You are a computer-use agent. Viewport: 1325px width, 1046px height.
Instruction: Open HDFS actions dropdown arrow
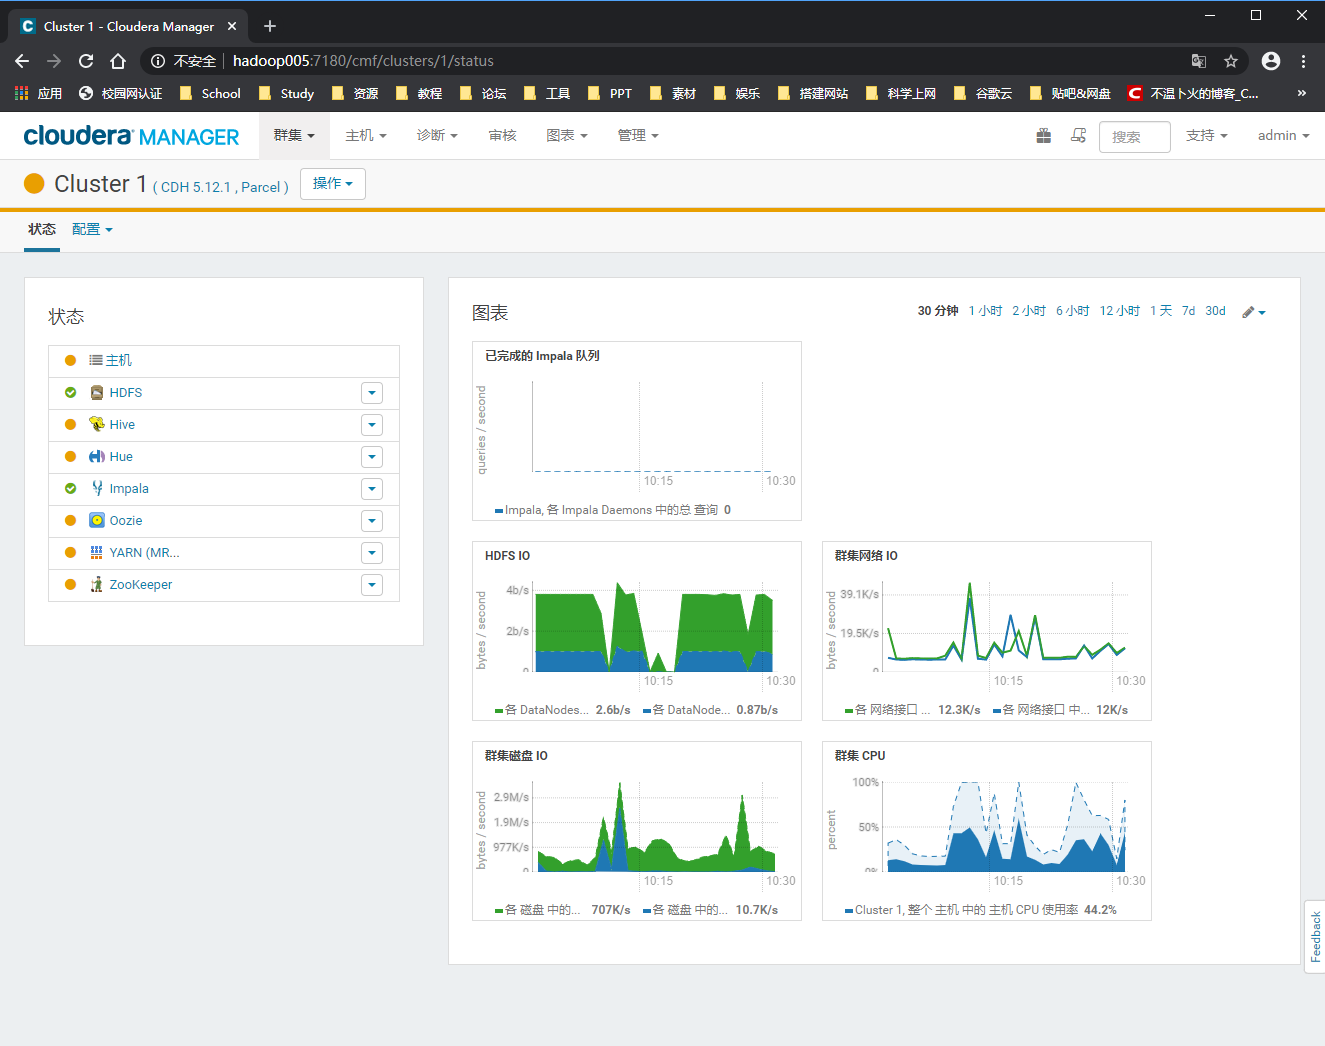(x=372, y=393)
